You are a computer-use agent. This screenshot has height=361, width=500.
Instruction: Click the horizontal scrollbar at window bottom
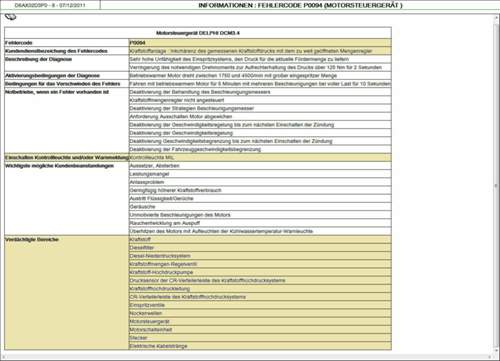(247, 357)
